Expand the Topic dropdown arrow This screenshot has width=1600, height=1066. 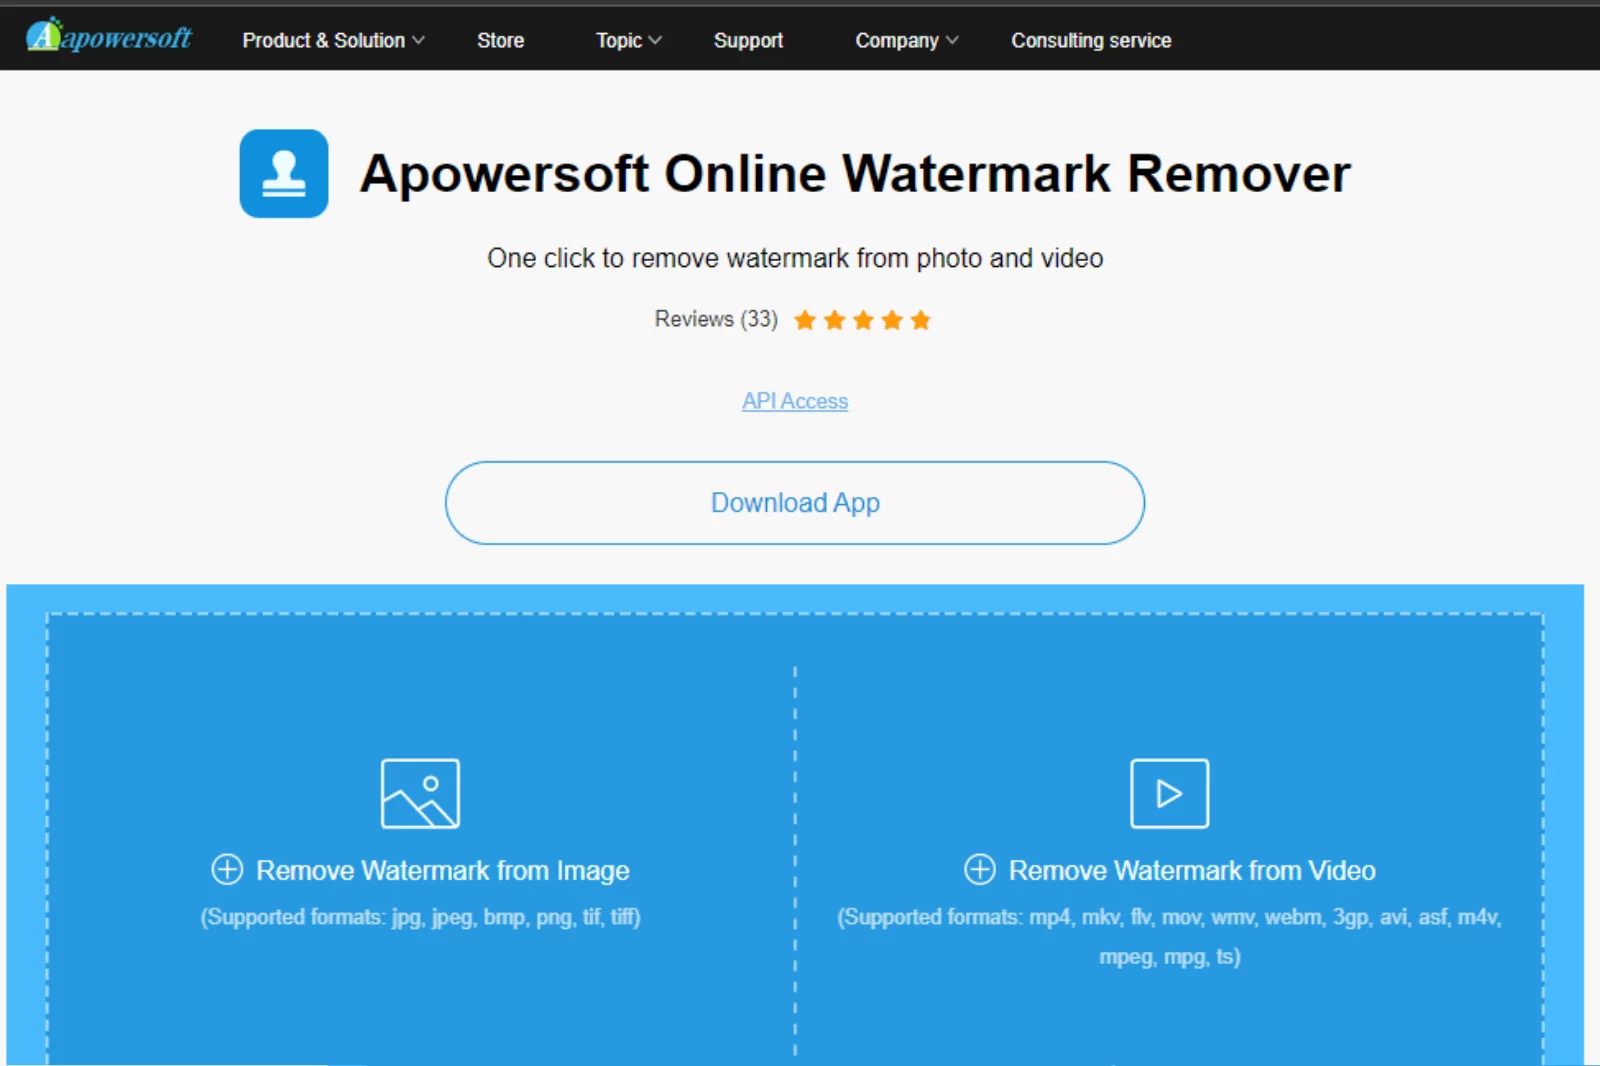pyautogui.click(x=655, y=40)
